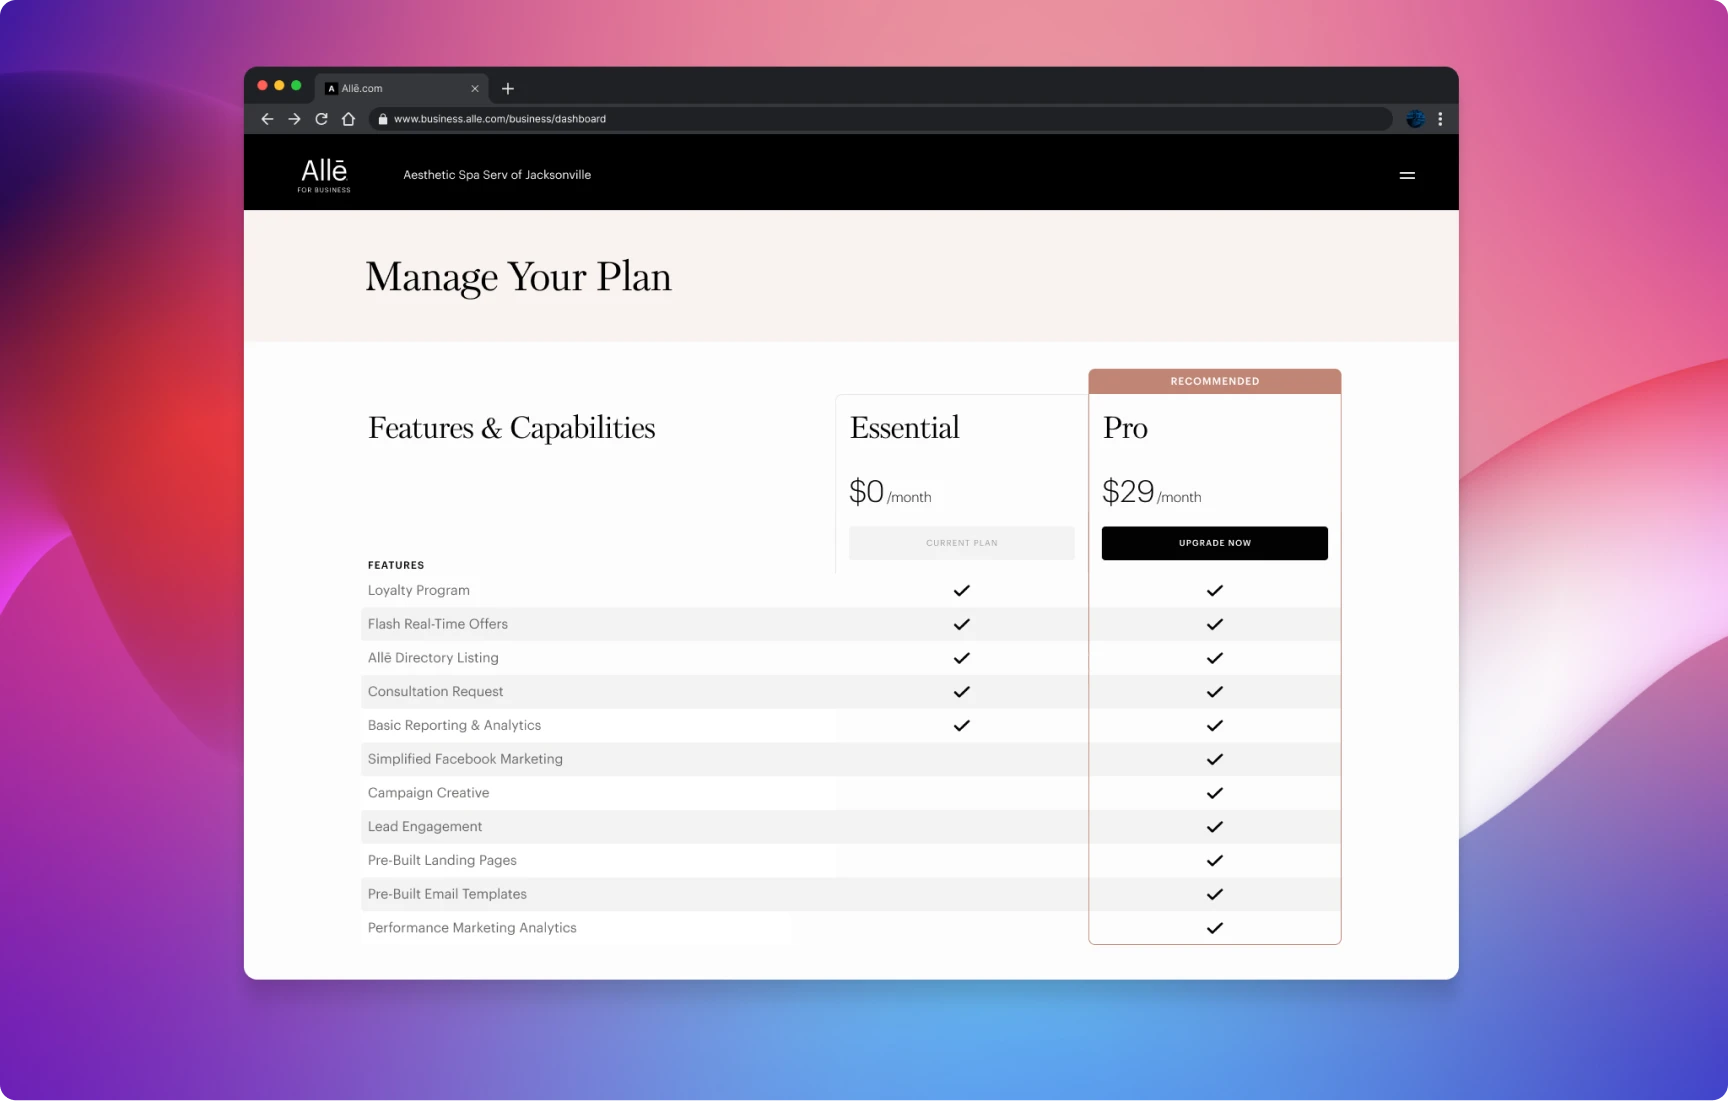Click Performance Marketing Analytics label

[x=472, y=928]
